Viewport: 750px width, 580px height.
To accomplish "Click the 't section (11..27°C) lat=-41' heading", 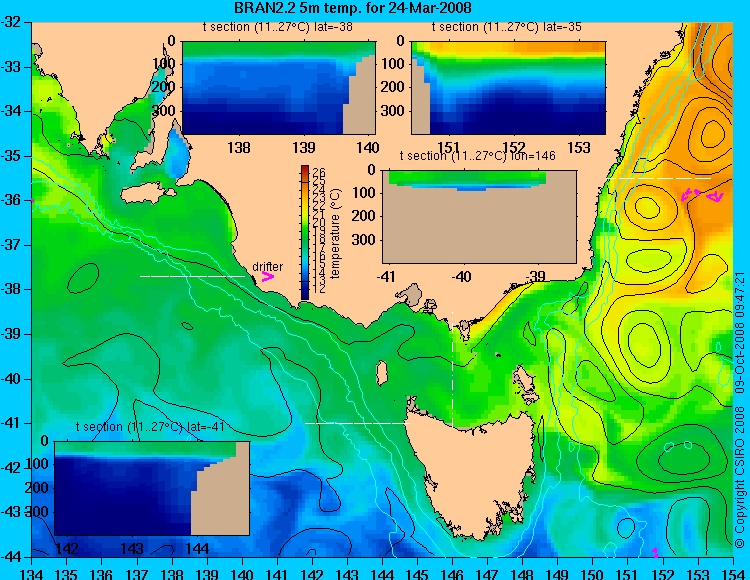I will coord(150,427).
